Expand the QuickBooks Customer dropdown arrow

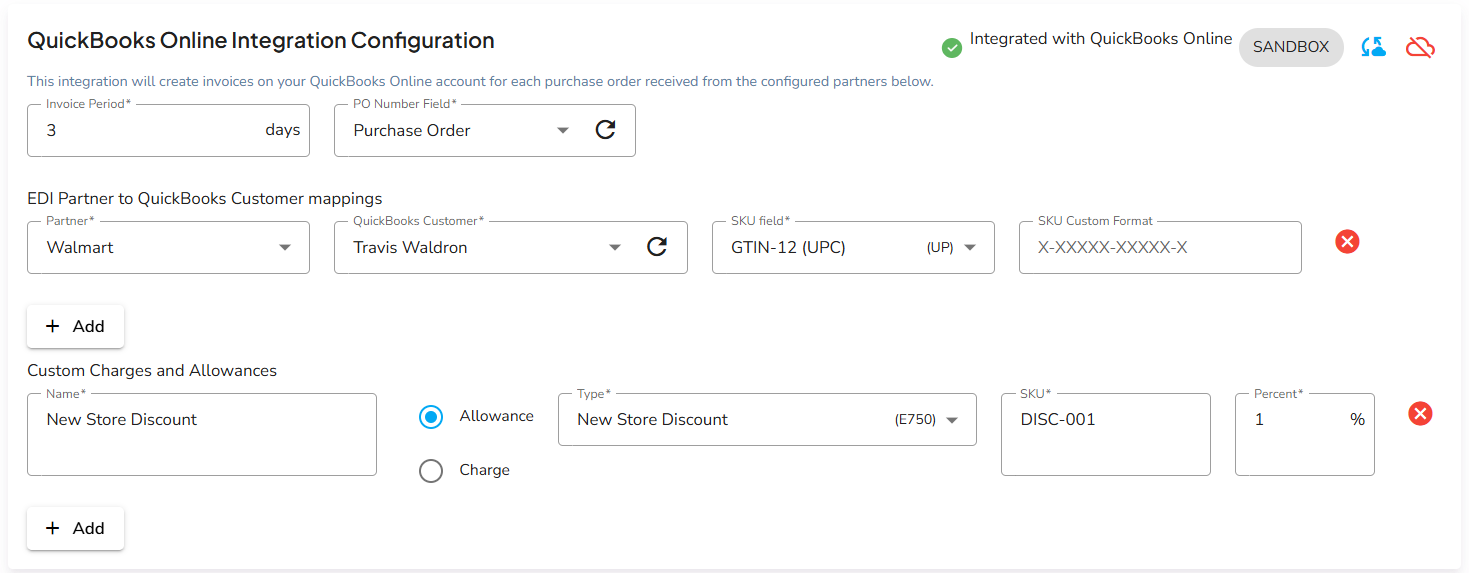615,247
